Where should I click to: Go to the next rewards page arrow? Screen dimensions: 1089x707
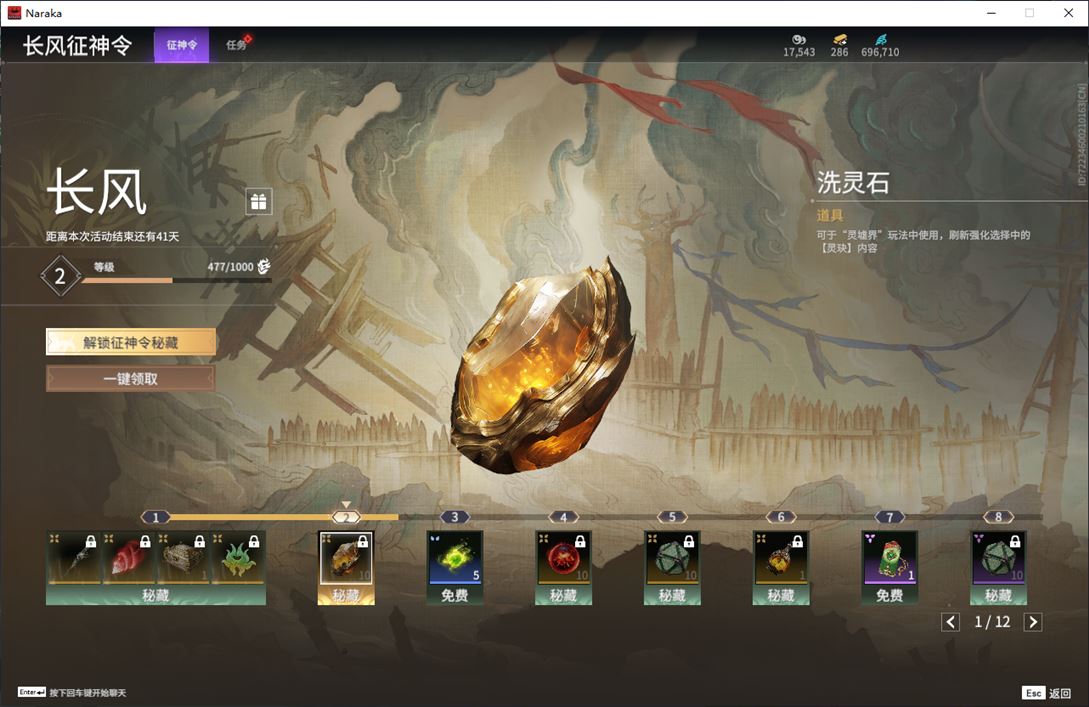click(1033, 622)
